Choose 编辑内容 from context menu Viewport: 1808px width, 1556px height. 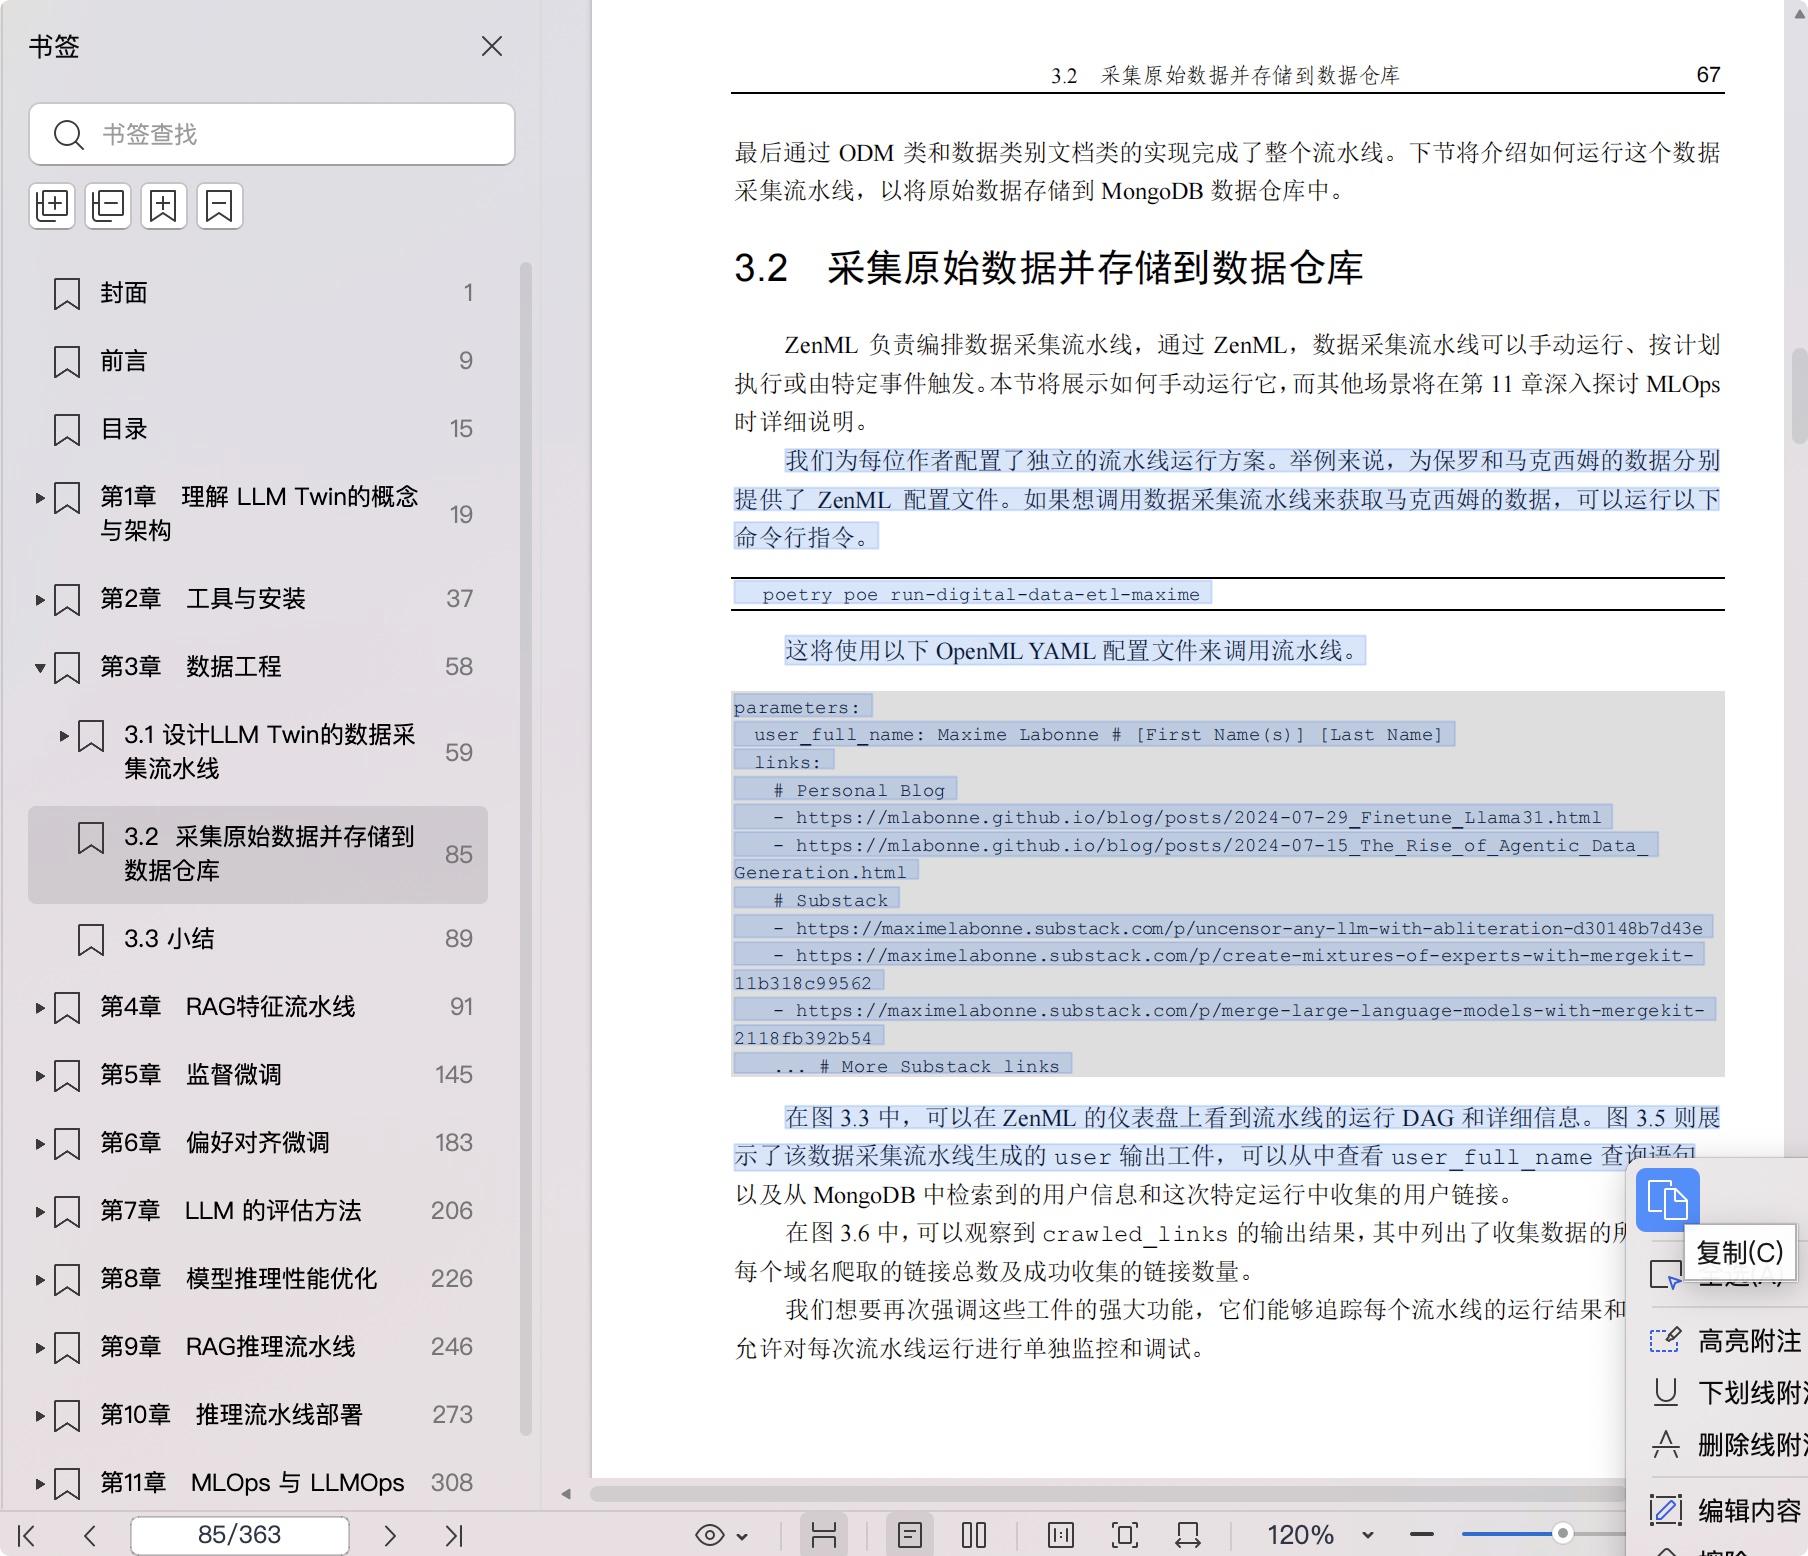[x=1727, y=1510]
